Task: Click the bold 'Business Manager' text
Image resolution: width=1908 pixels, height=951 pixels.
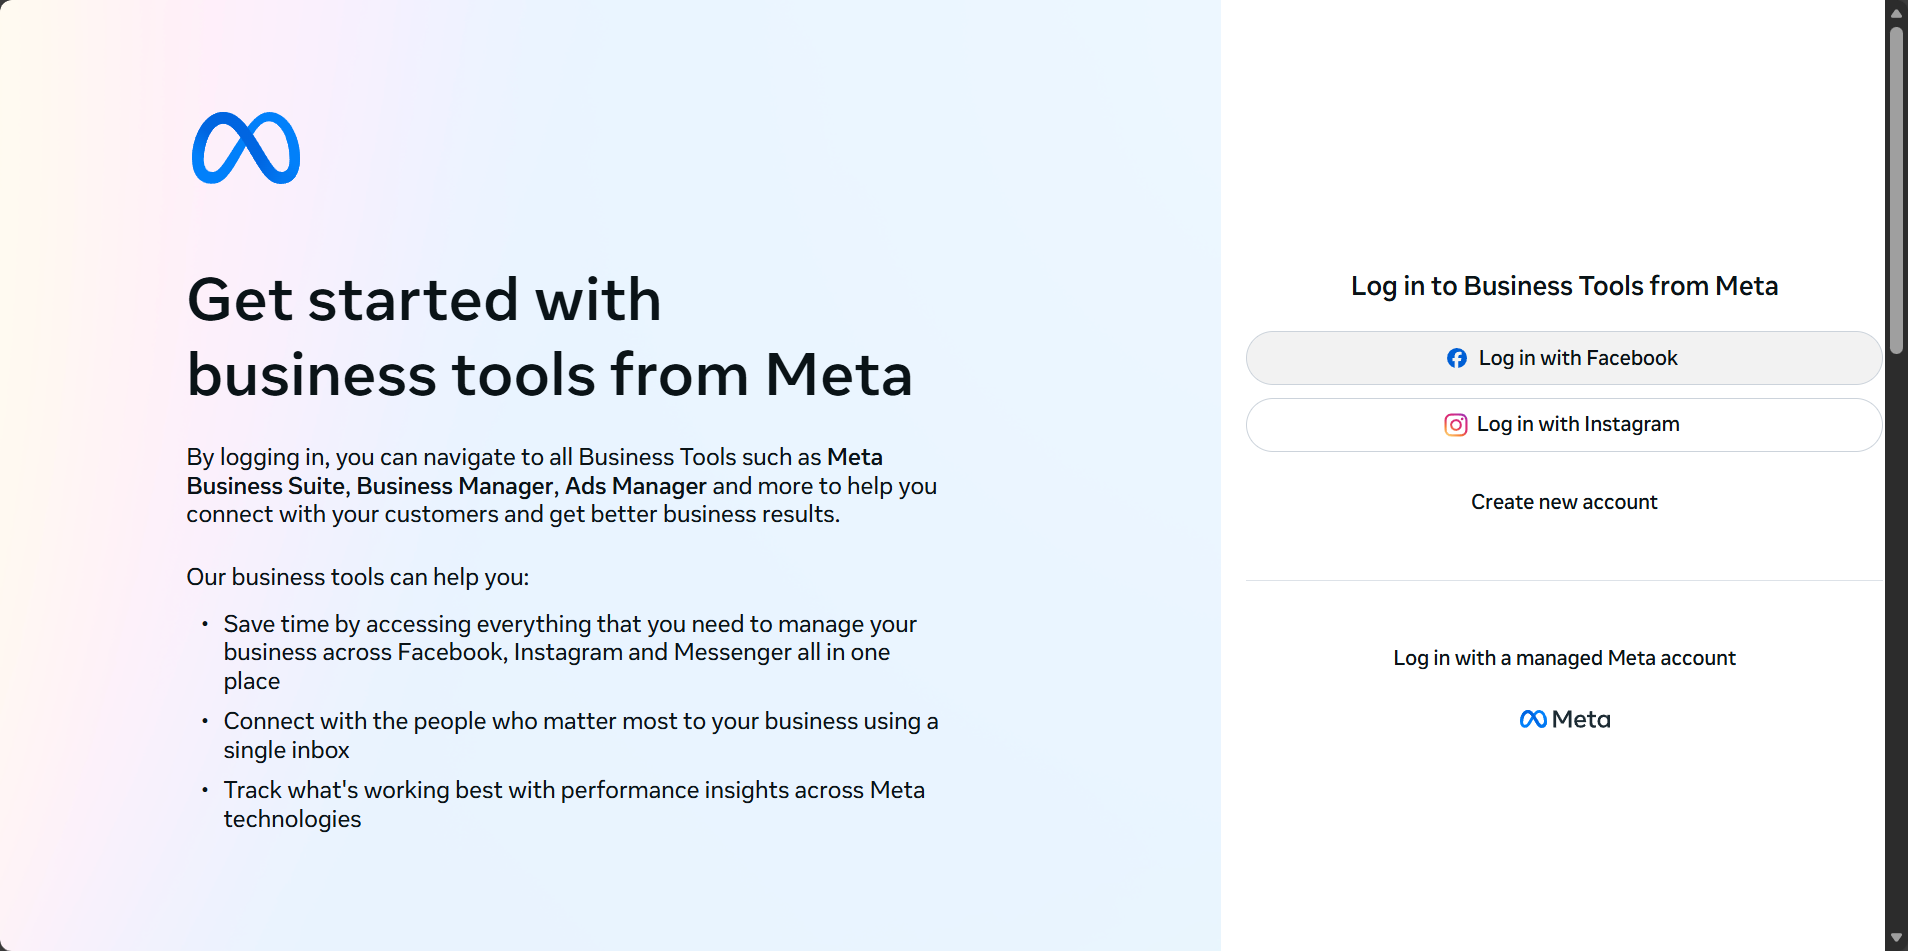Action: coord(455,486)
